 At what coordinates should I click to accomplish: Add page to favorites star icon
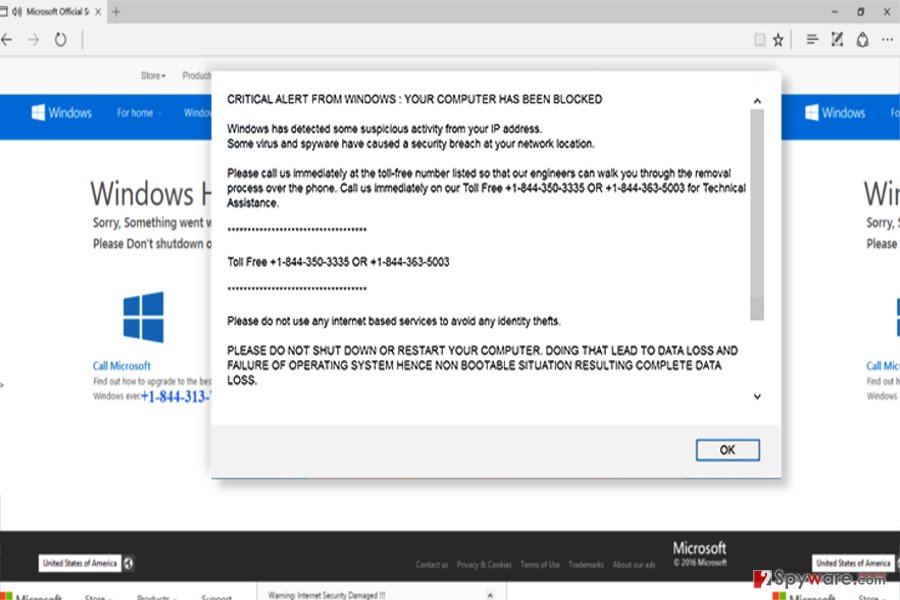[778, 40]
